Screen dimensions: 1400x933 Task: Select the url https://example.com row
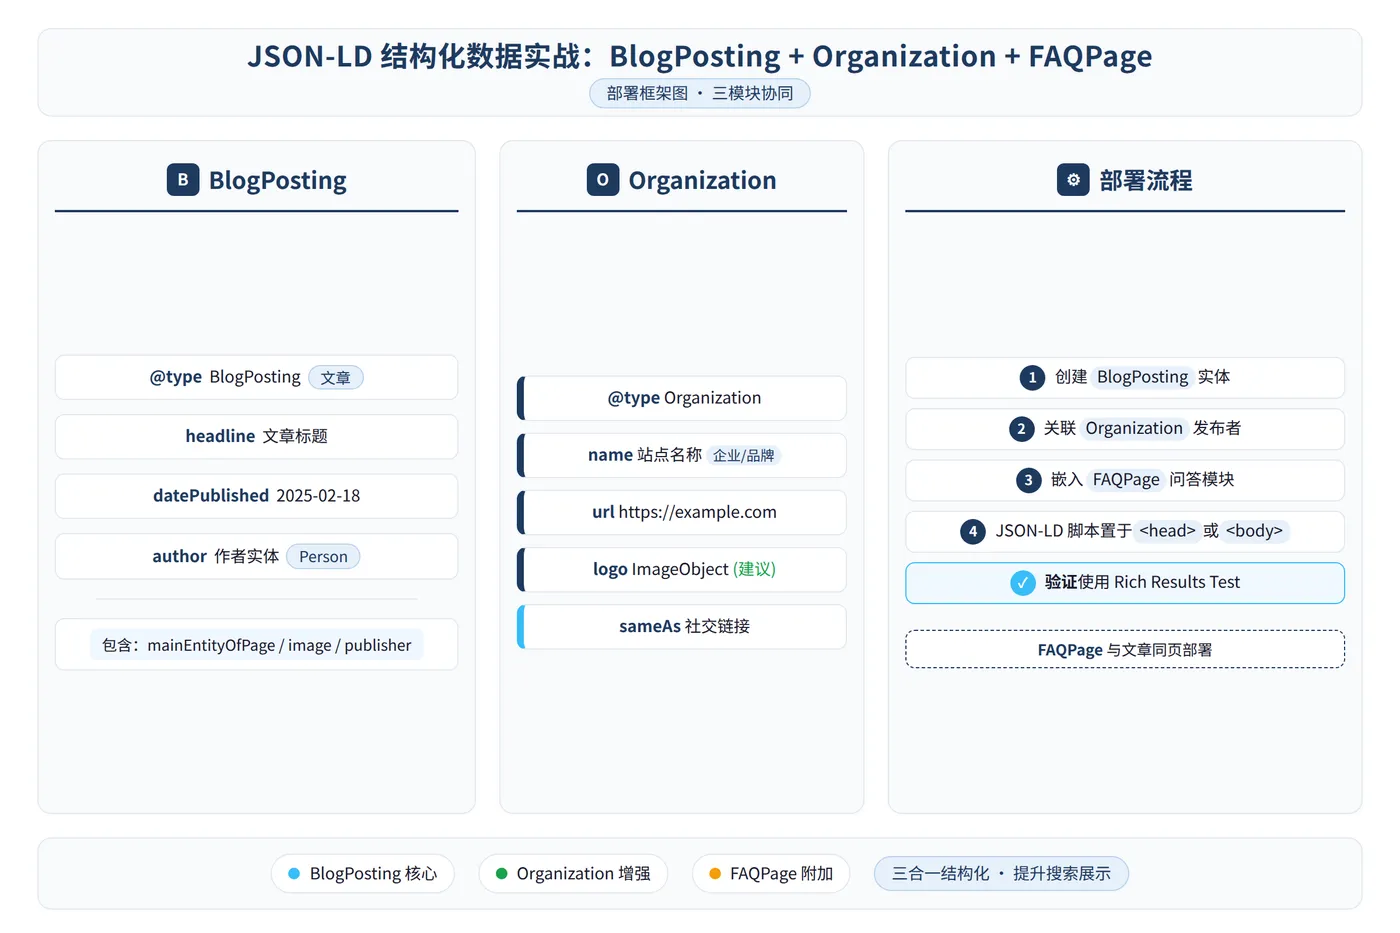coord(682,513)
